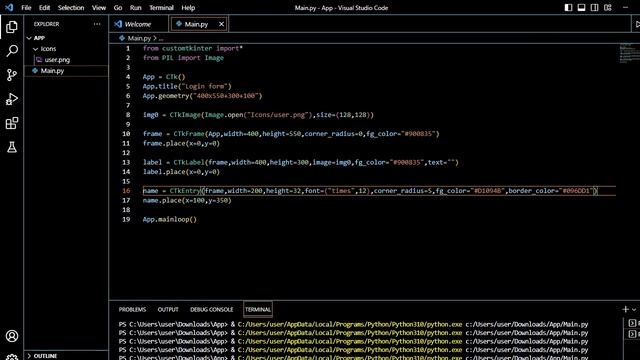Click the App.title("Login form") line
The width and height of the screenshot is (640, 360).
click(187, 86)
